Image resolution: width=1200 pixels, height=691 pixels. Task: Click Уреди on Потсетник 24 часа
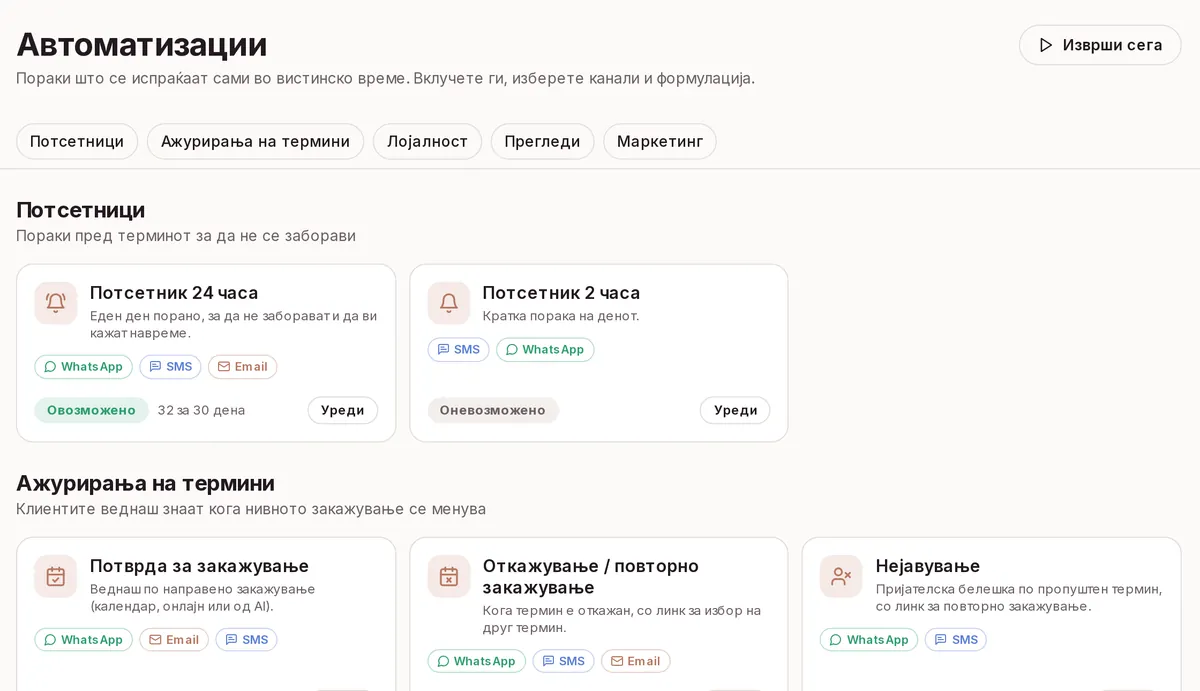point(343,410)
